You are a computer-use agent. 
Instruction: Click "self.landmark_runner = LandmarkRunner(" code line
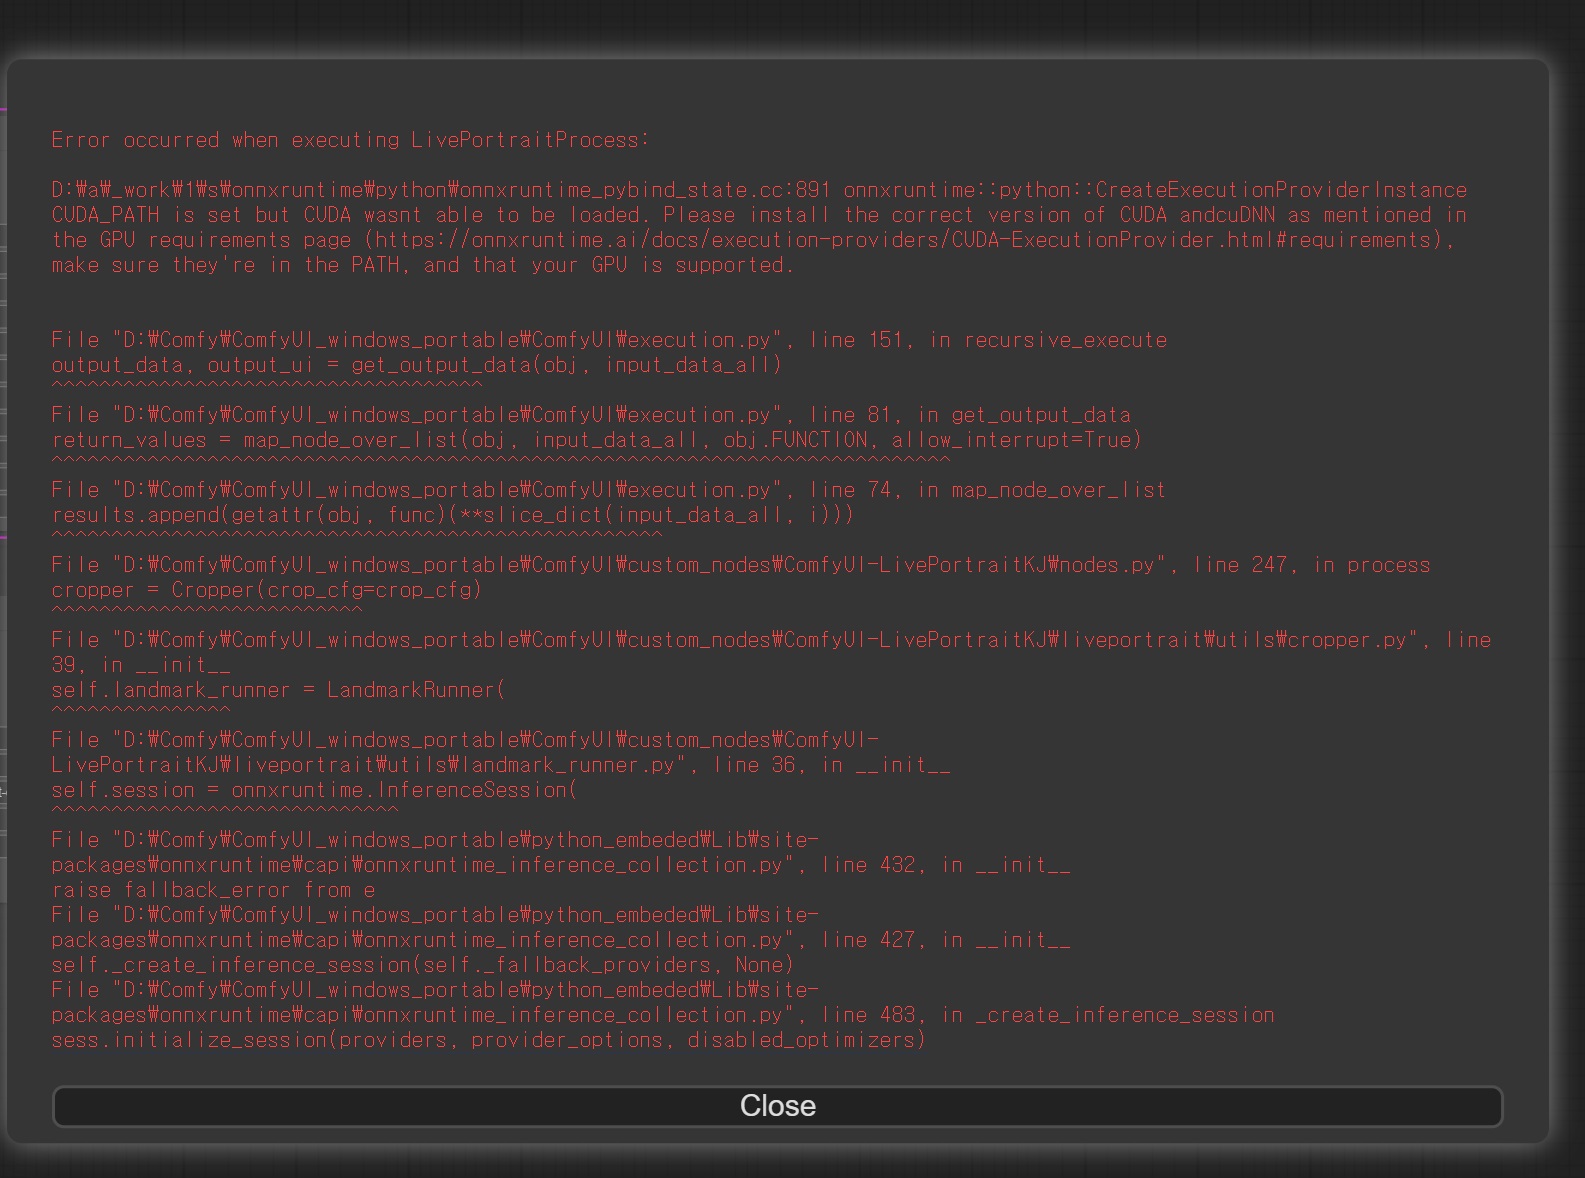(279, 690)
